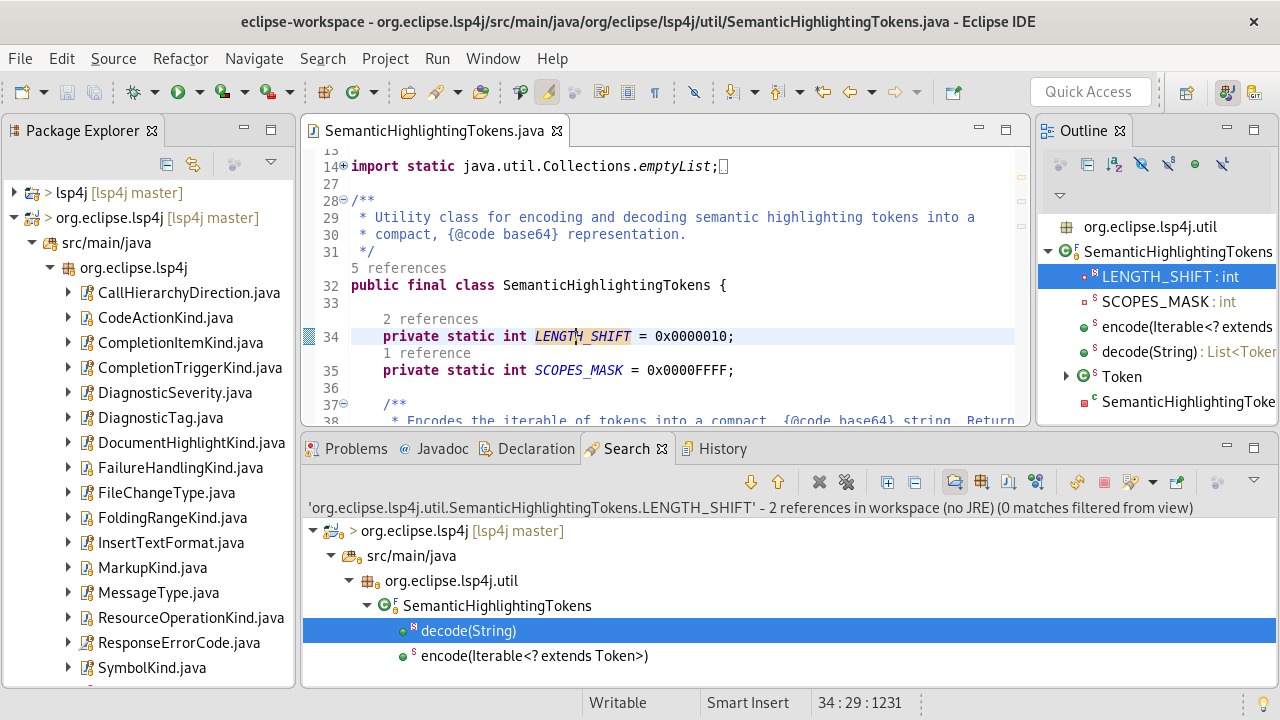1280x720 pixels.
Task: Click Open Type icon in toolbar
Action: (x=408, y=92)
